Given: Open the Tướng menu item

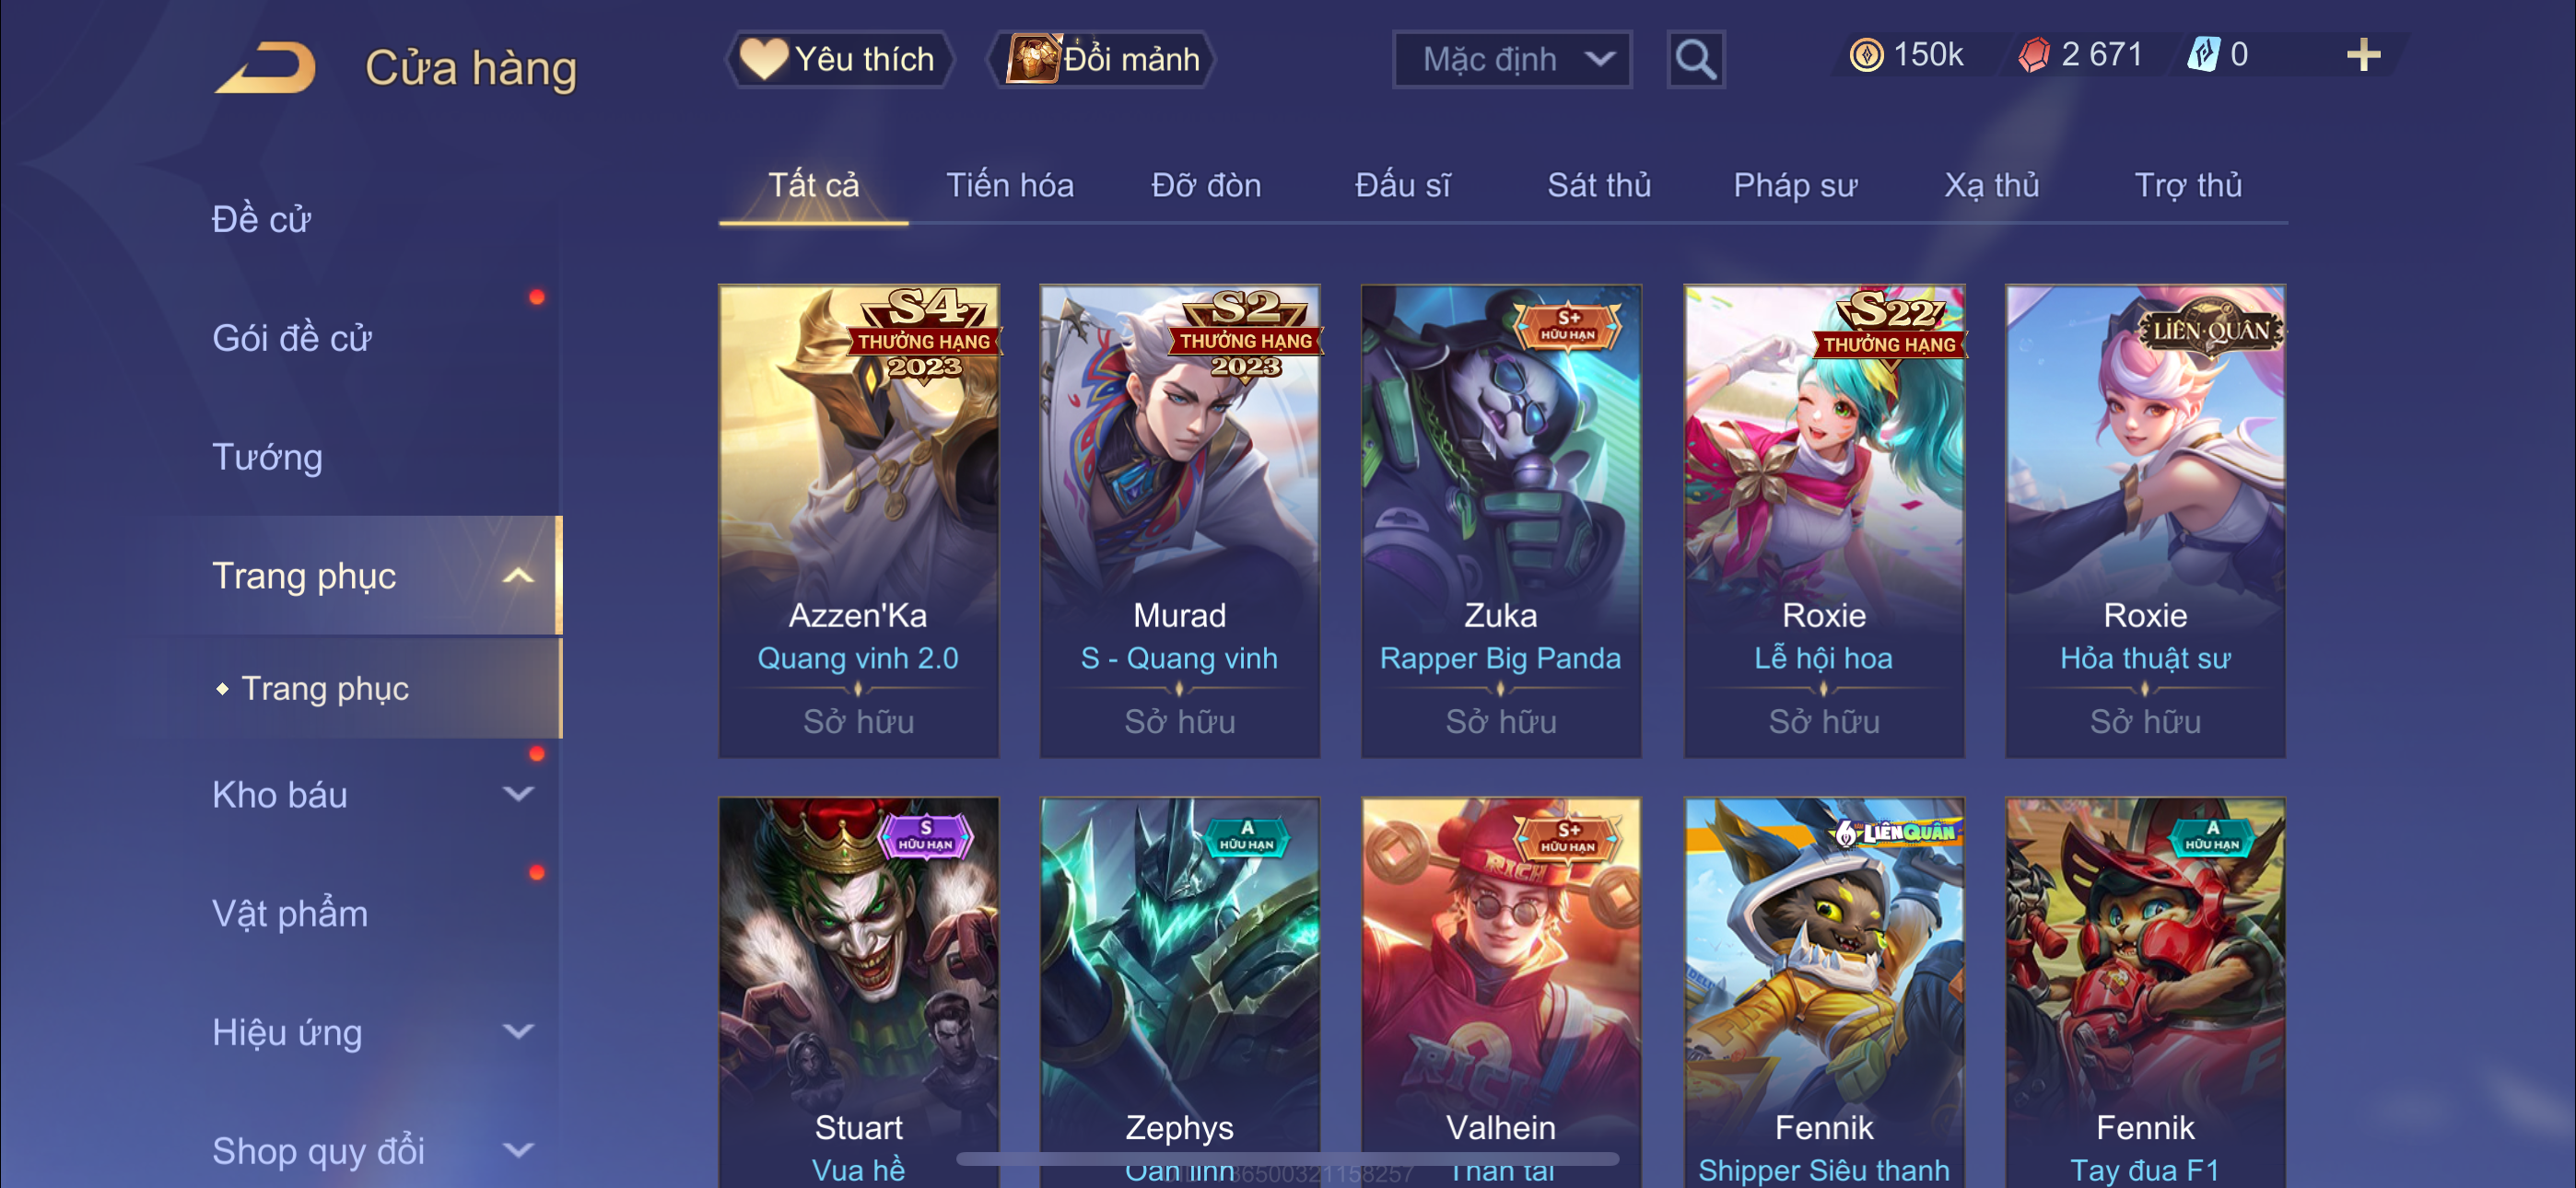Looking at the screenshot, I should pyautogui.click(x=267, y=457).
